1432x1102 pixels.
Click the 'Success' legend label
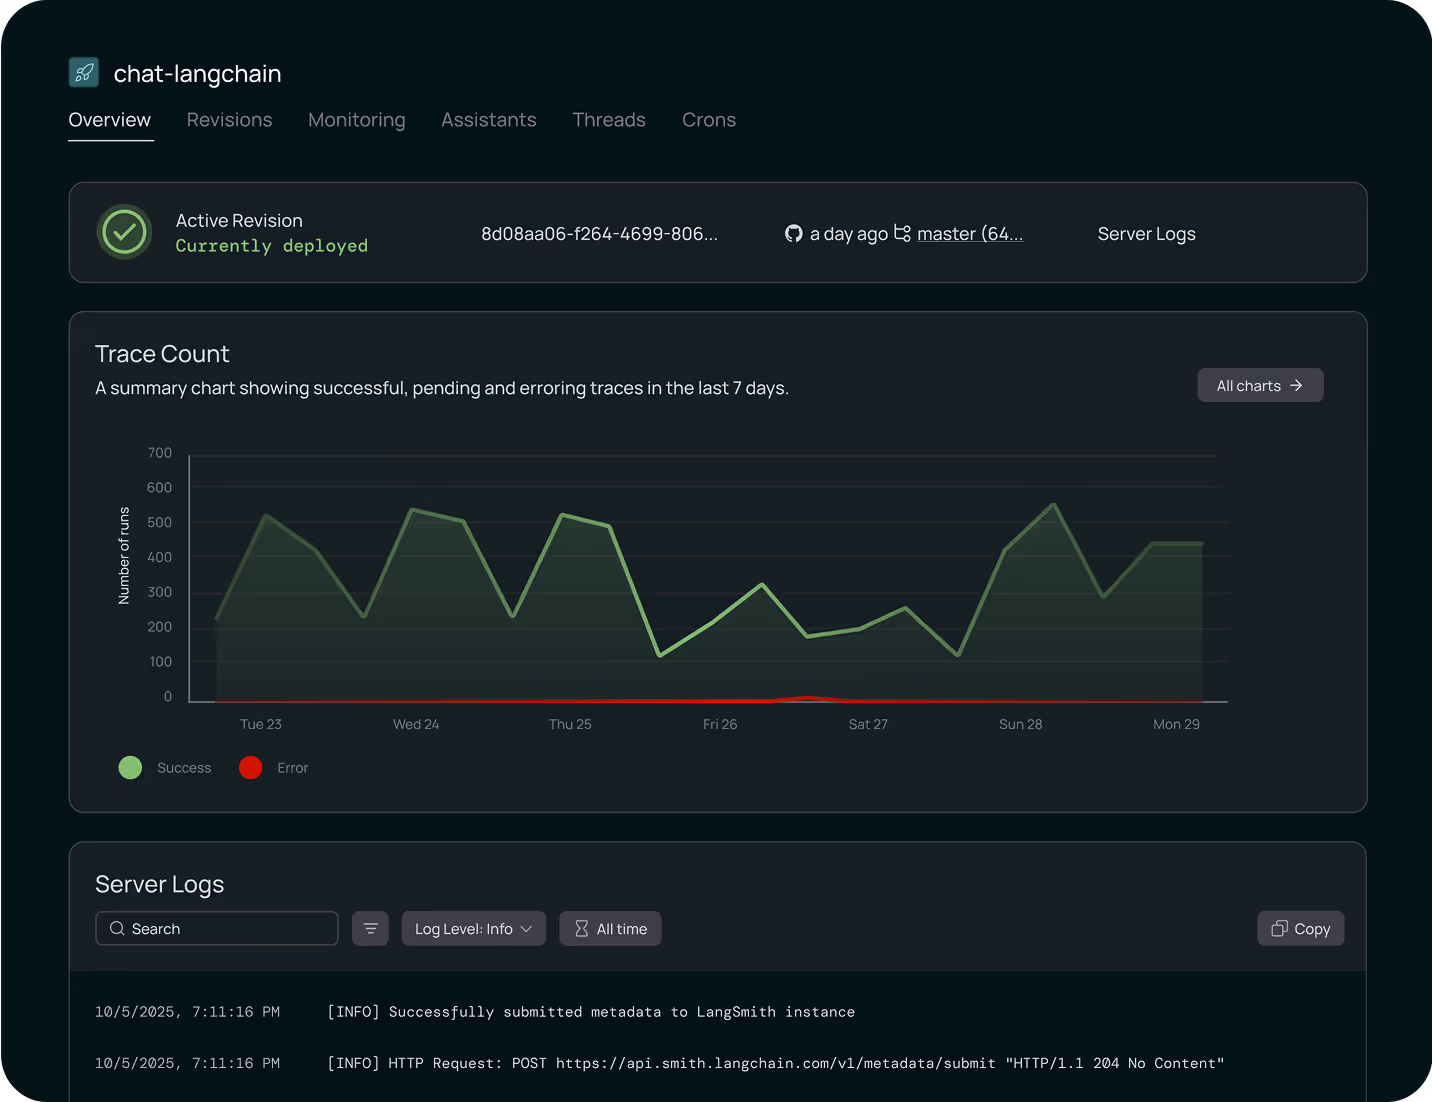[x=184, y=767]
